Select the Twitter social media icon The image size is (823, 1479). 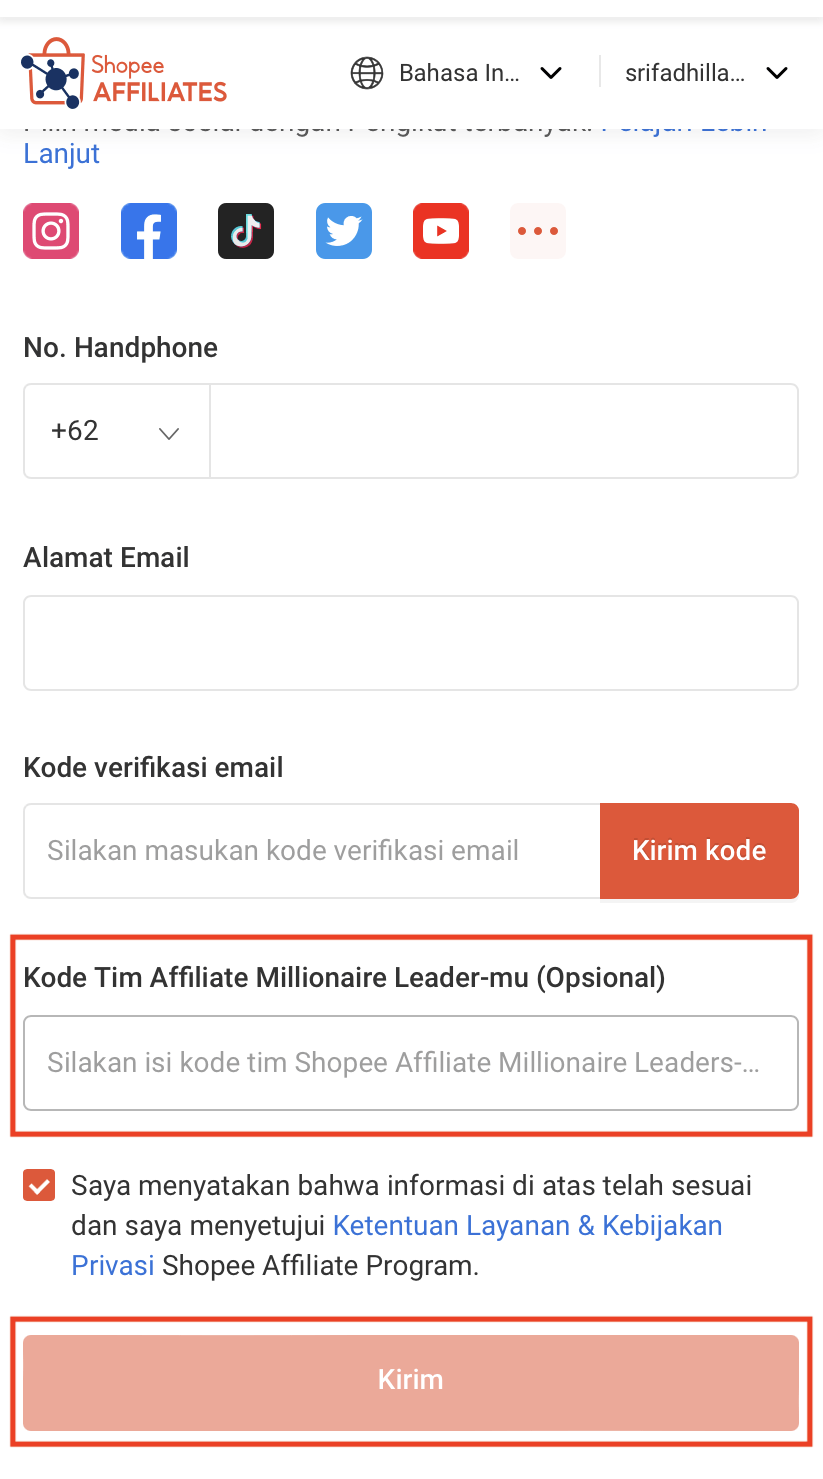coord(343,231)
